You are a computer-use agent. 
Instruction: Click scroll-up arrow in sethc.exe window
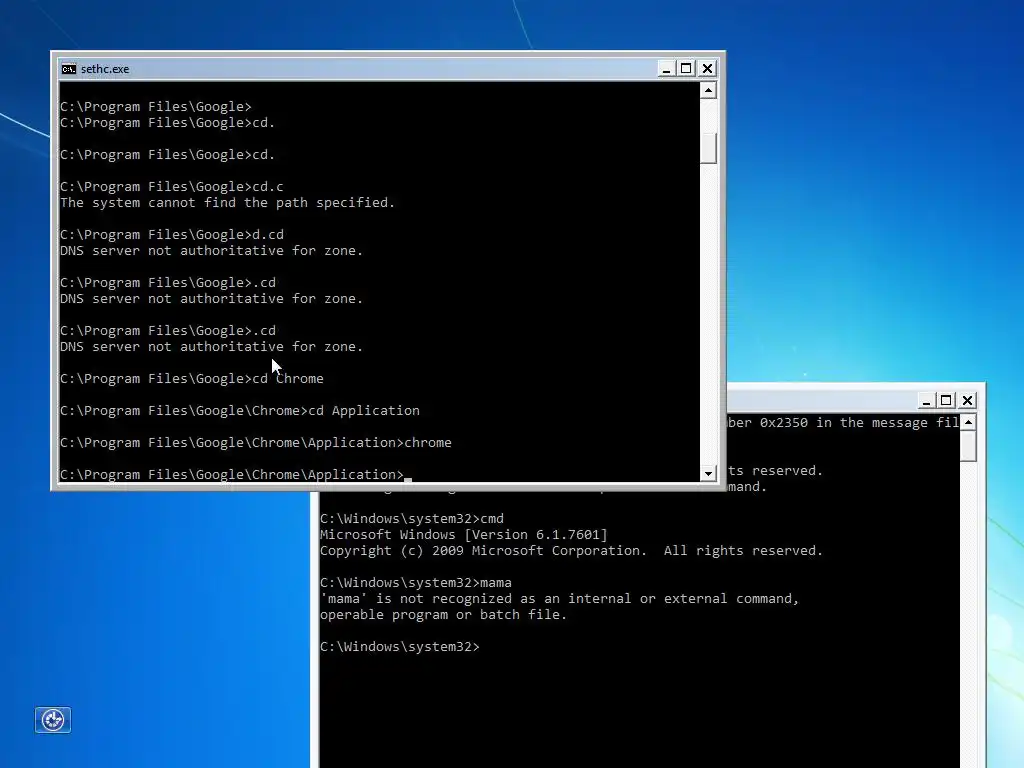click(708, 90)
